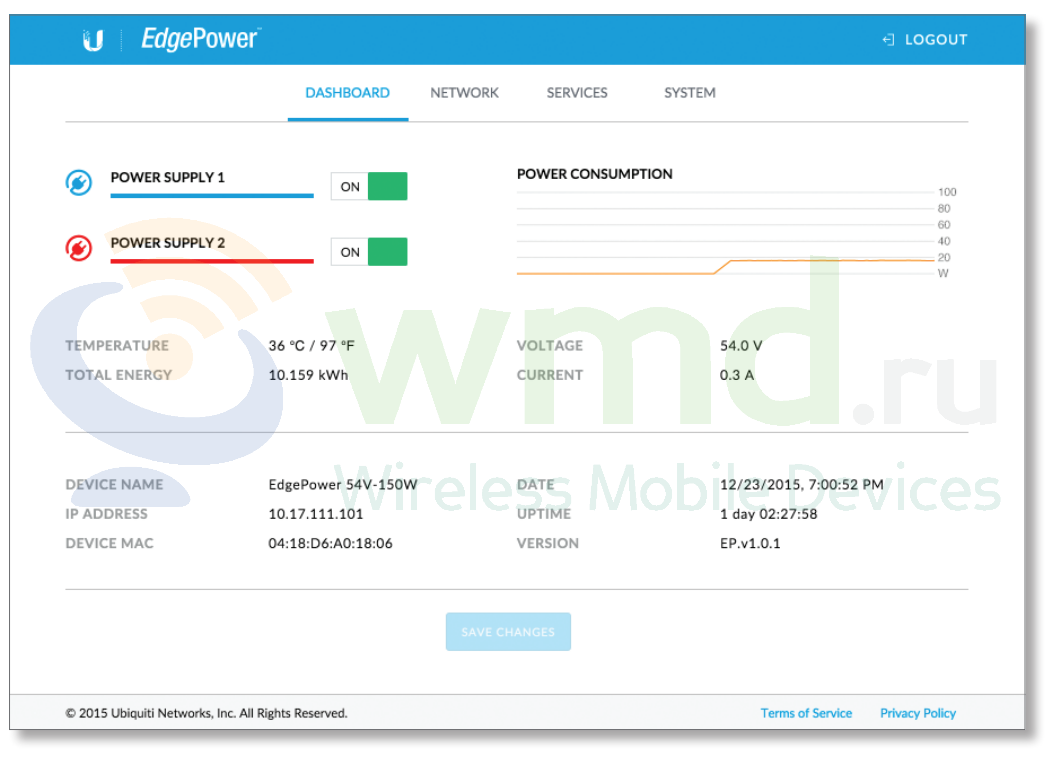The width and height of the screenshot is (1052, 760).
Task: Open the Privacy Policy link
Action: 918,713
